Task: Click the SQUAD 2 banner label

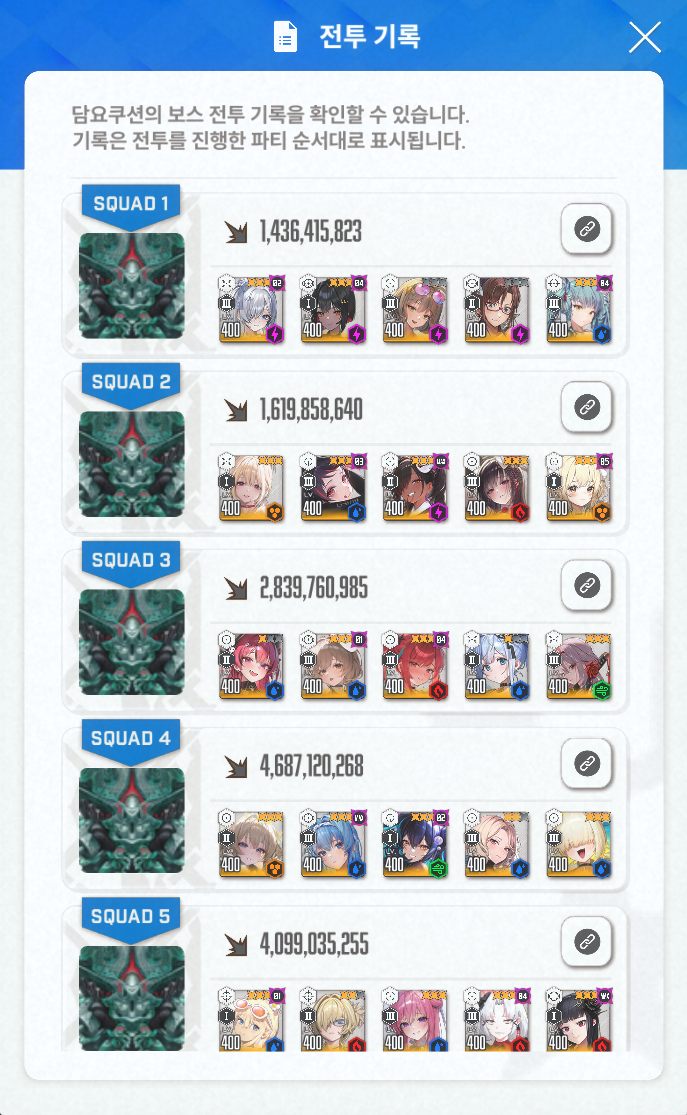Action: tap(132, 382)
